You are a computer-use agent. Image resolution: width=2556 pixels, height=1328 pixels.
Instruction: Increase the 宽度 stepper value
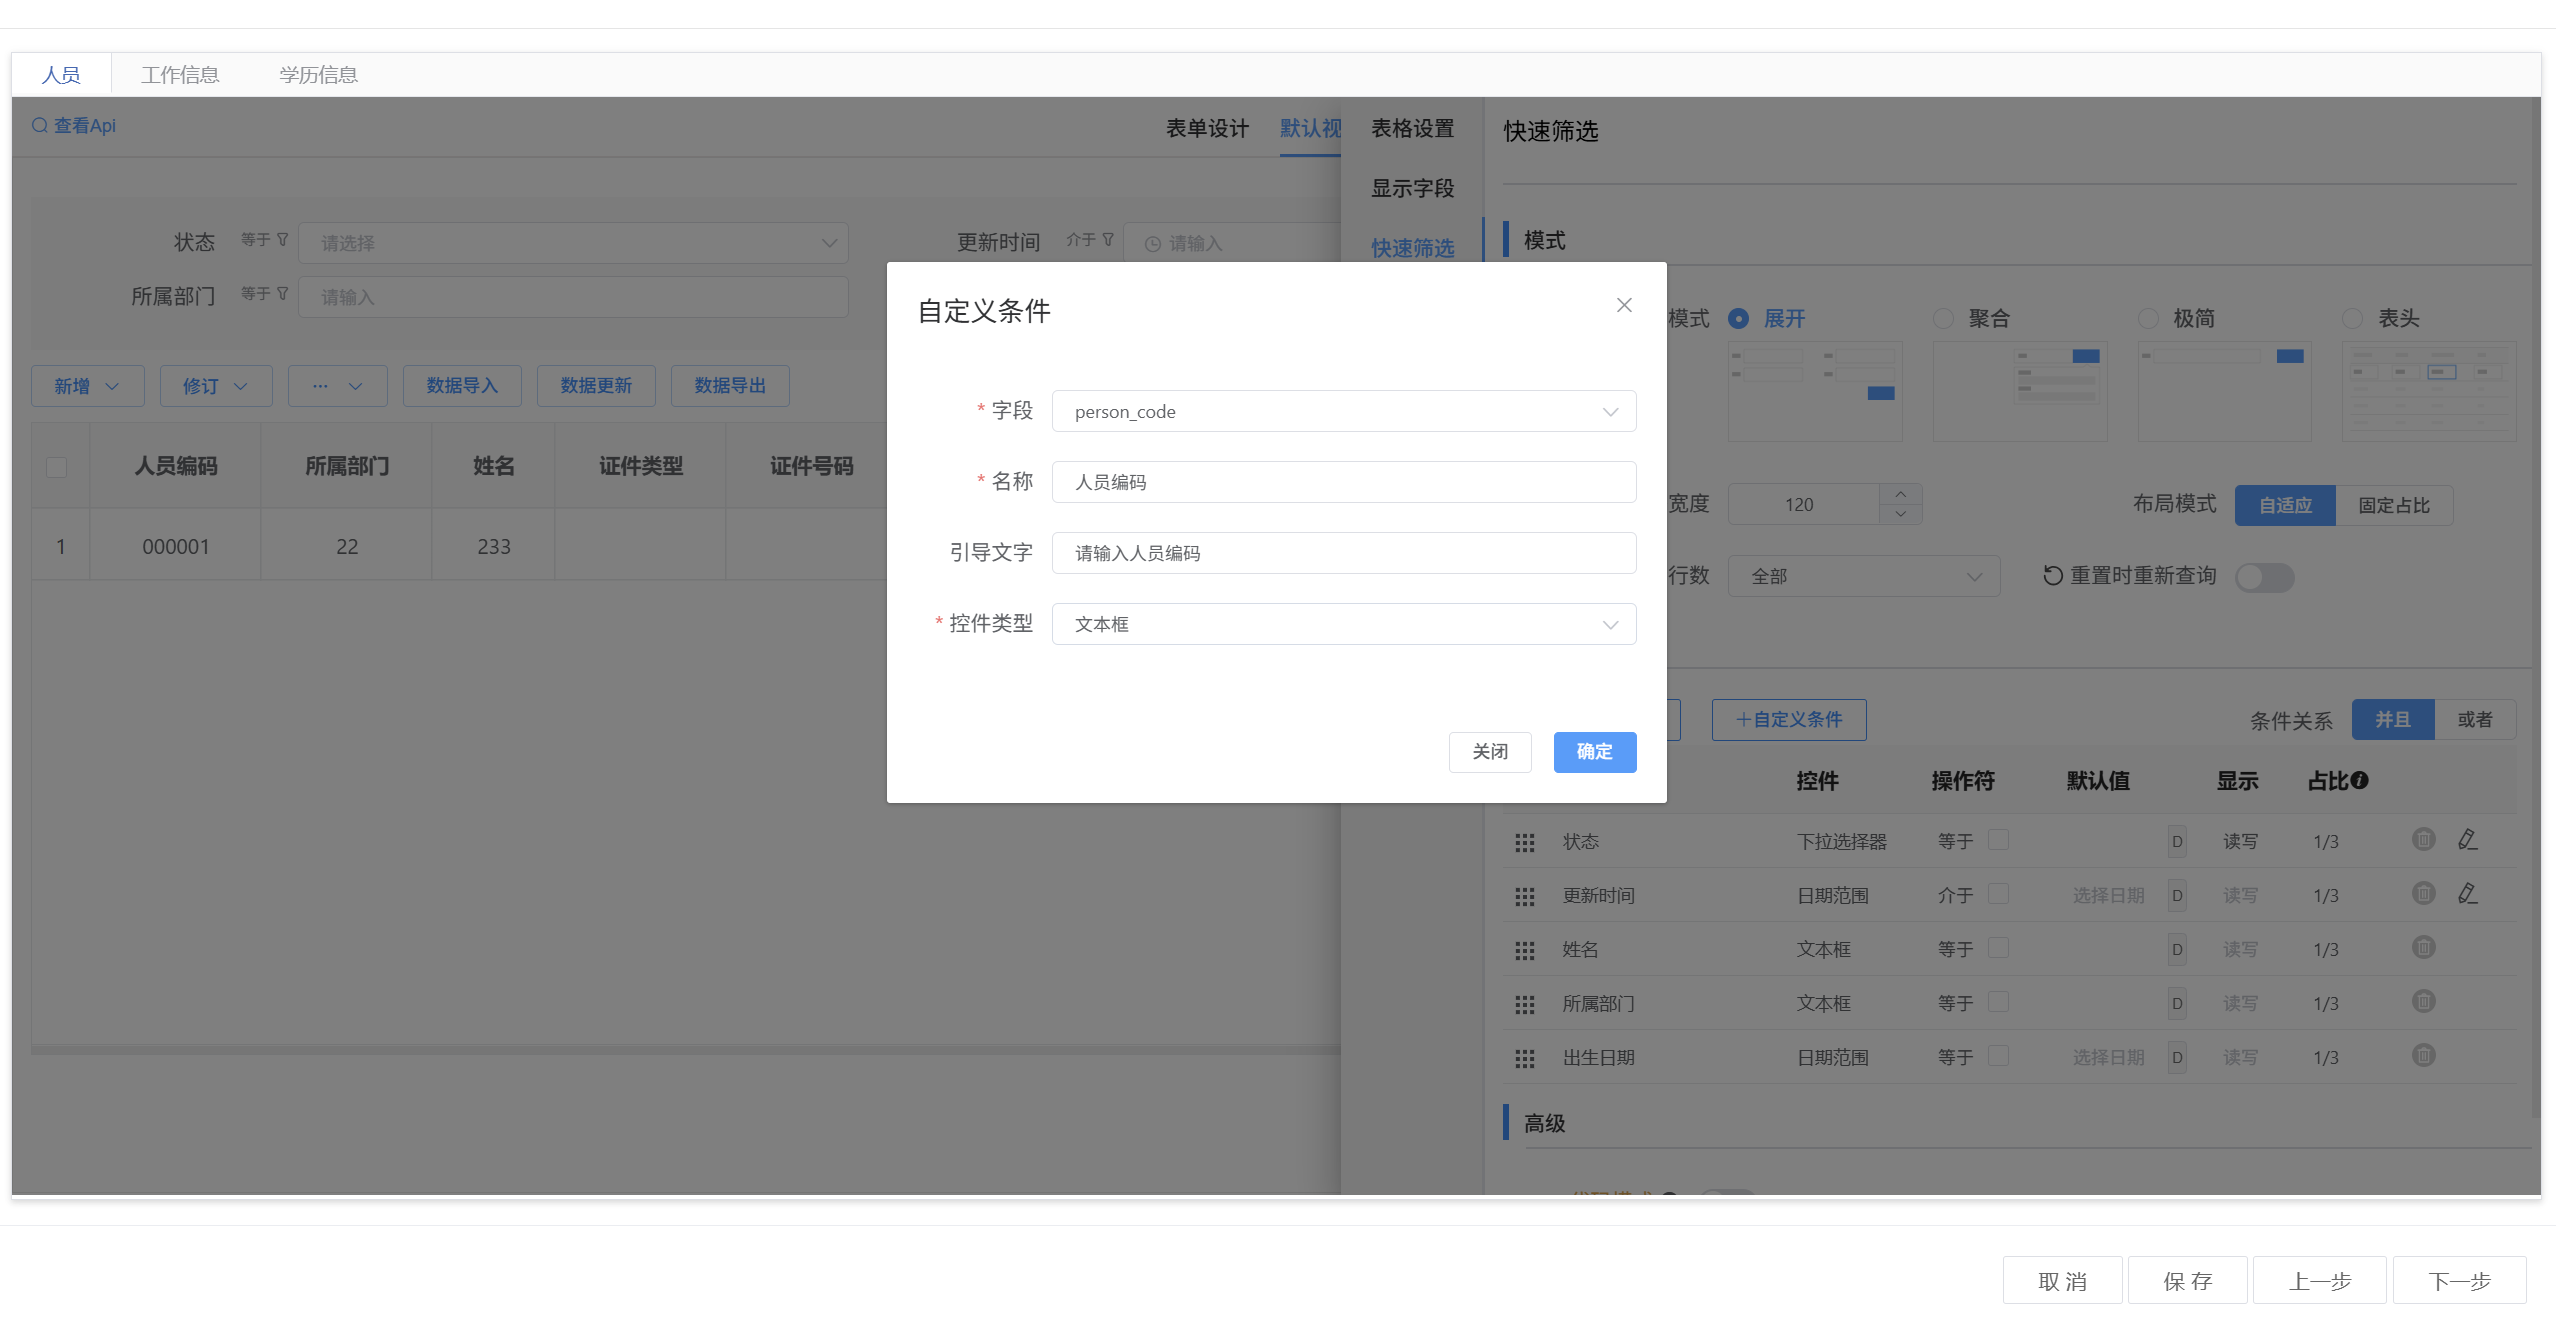click(x=1900, y=495)
